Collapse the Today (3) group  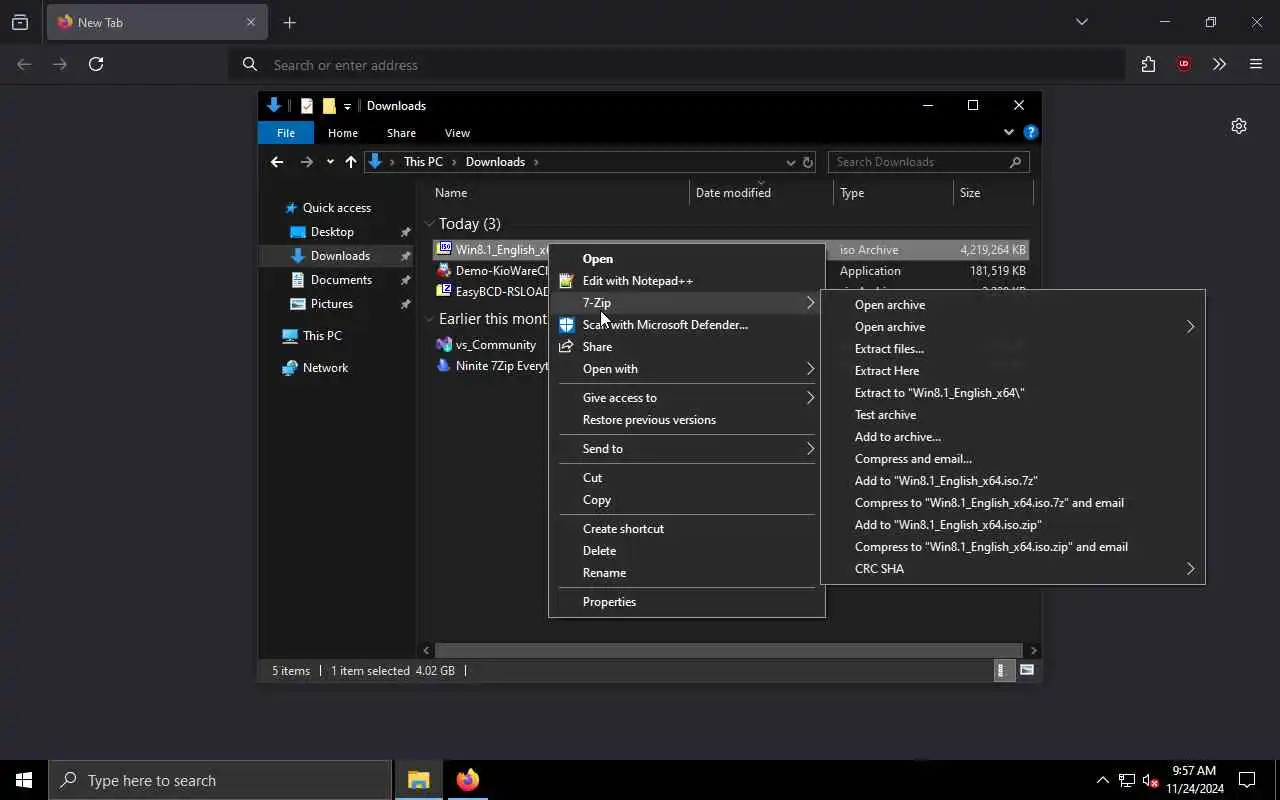429,224
